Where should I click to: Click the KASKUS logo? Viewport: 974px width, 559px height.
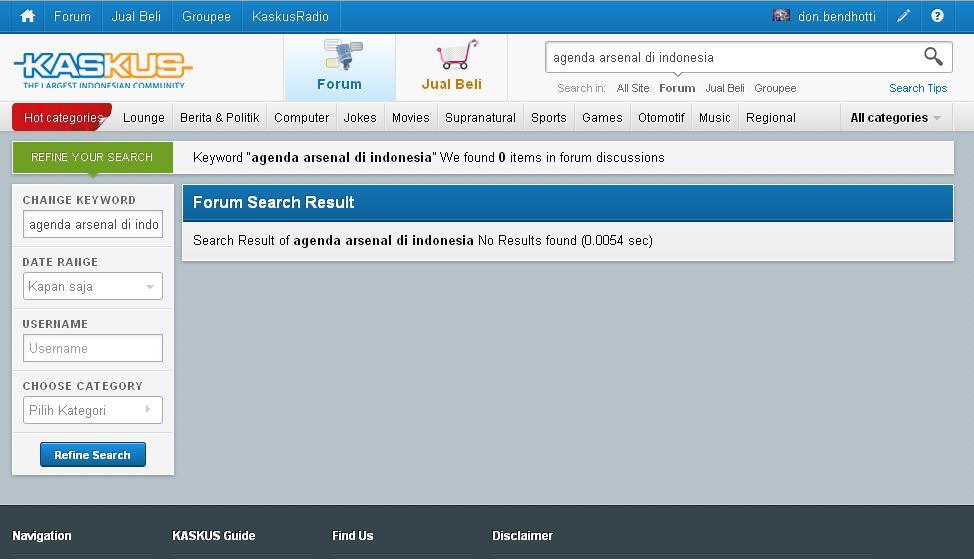click(x=102, y=68)
